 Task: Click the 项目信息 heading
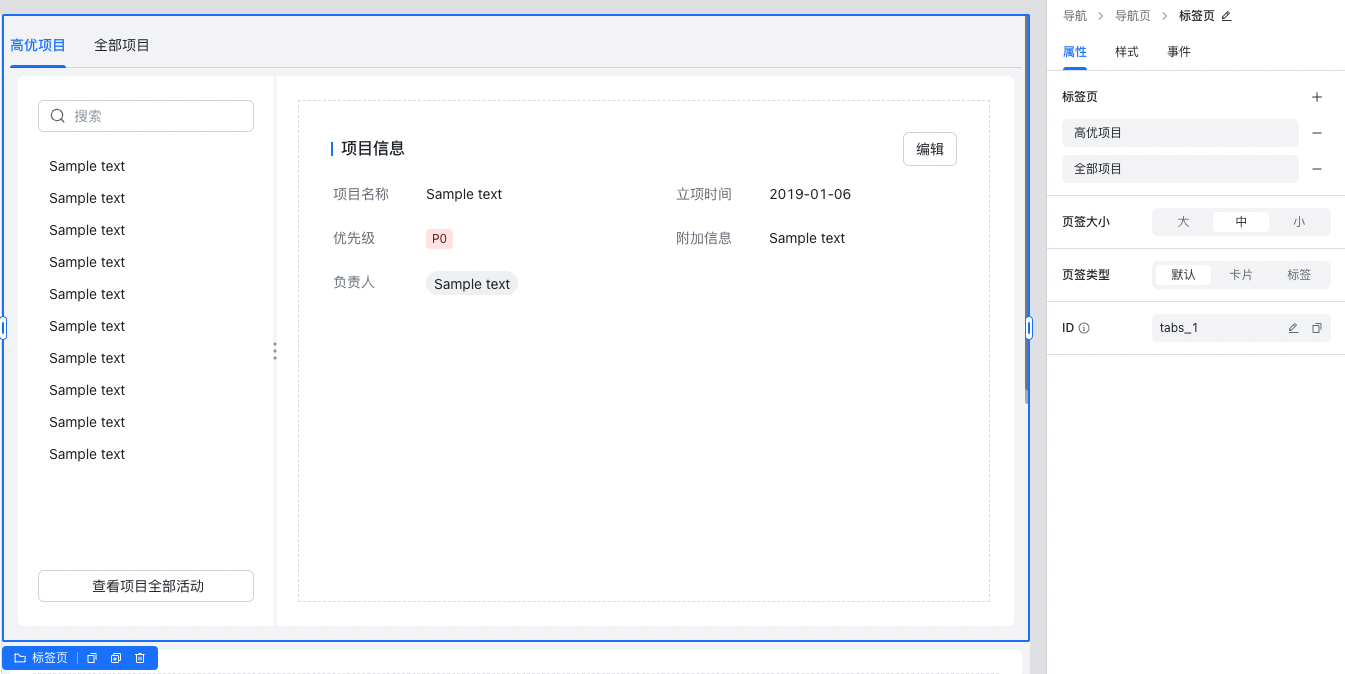(x=373, y=149)
